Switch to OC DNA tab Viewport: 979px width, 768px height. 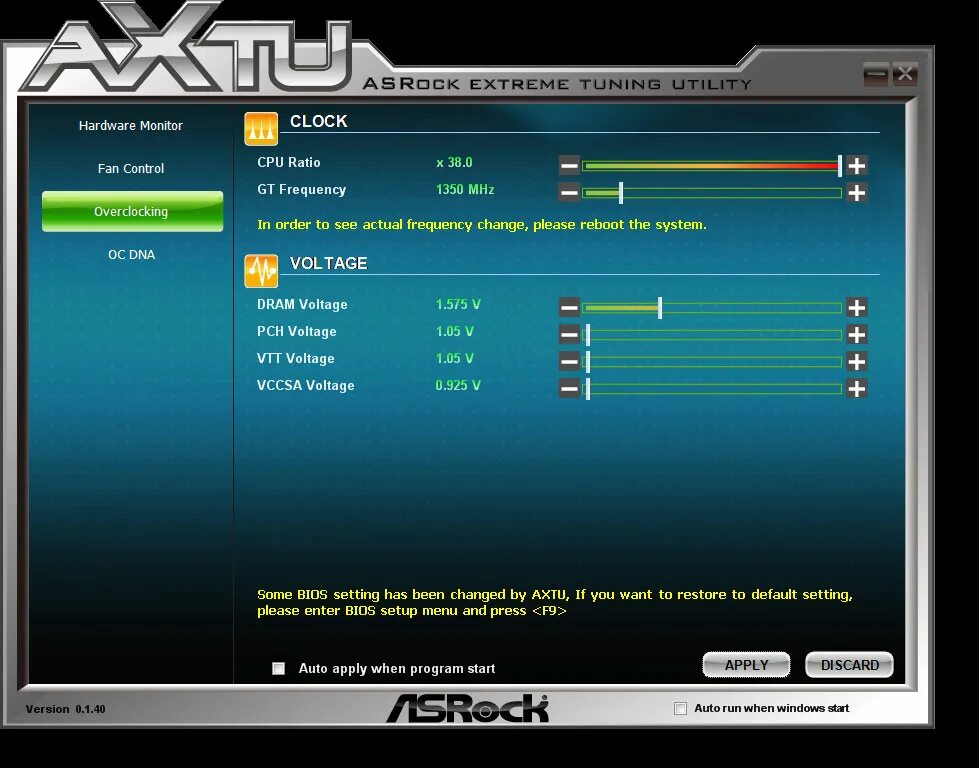click(x=131, y=255)
